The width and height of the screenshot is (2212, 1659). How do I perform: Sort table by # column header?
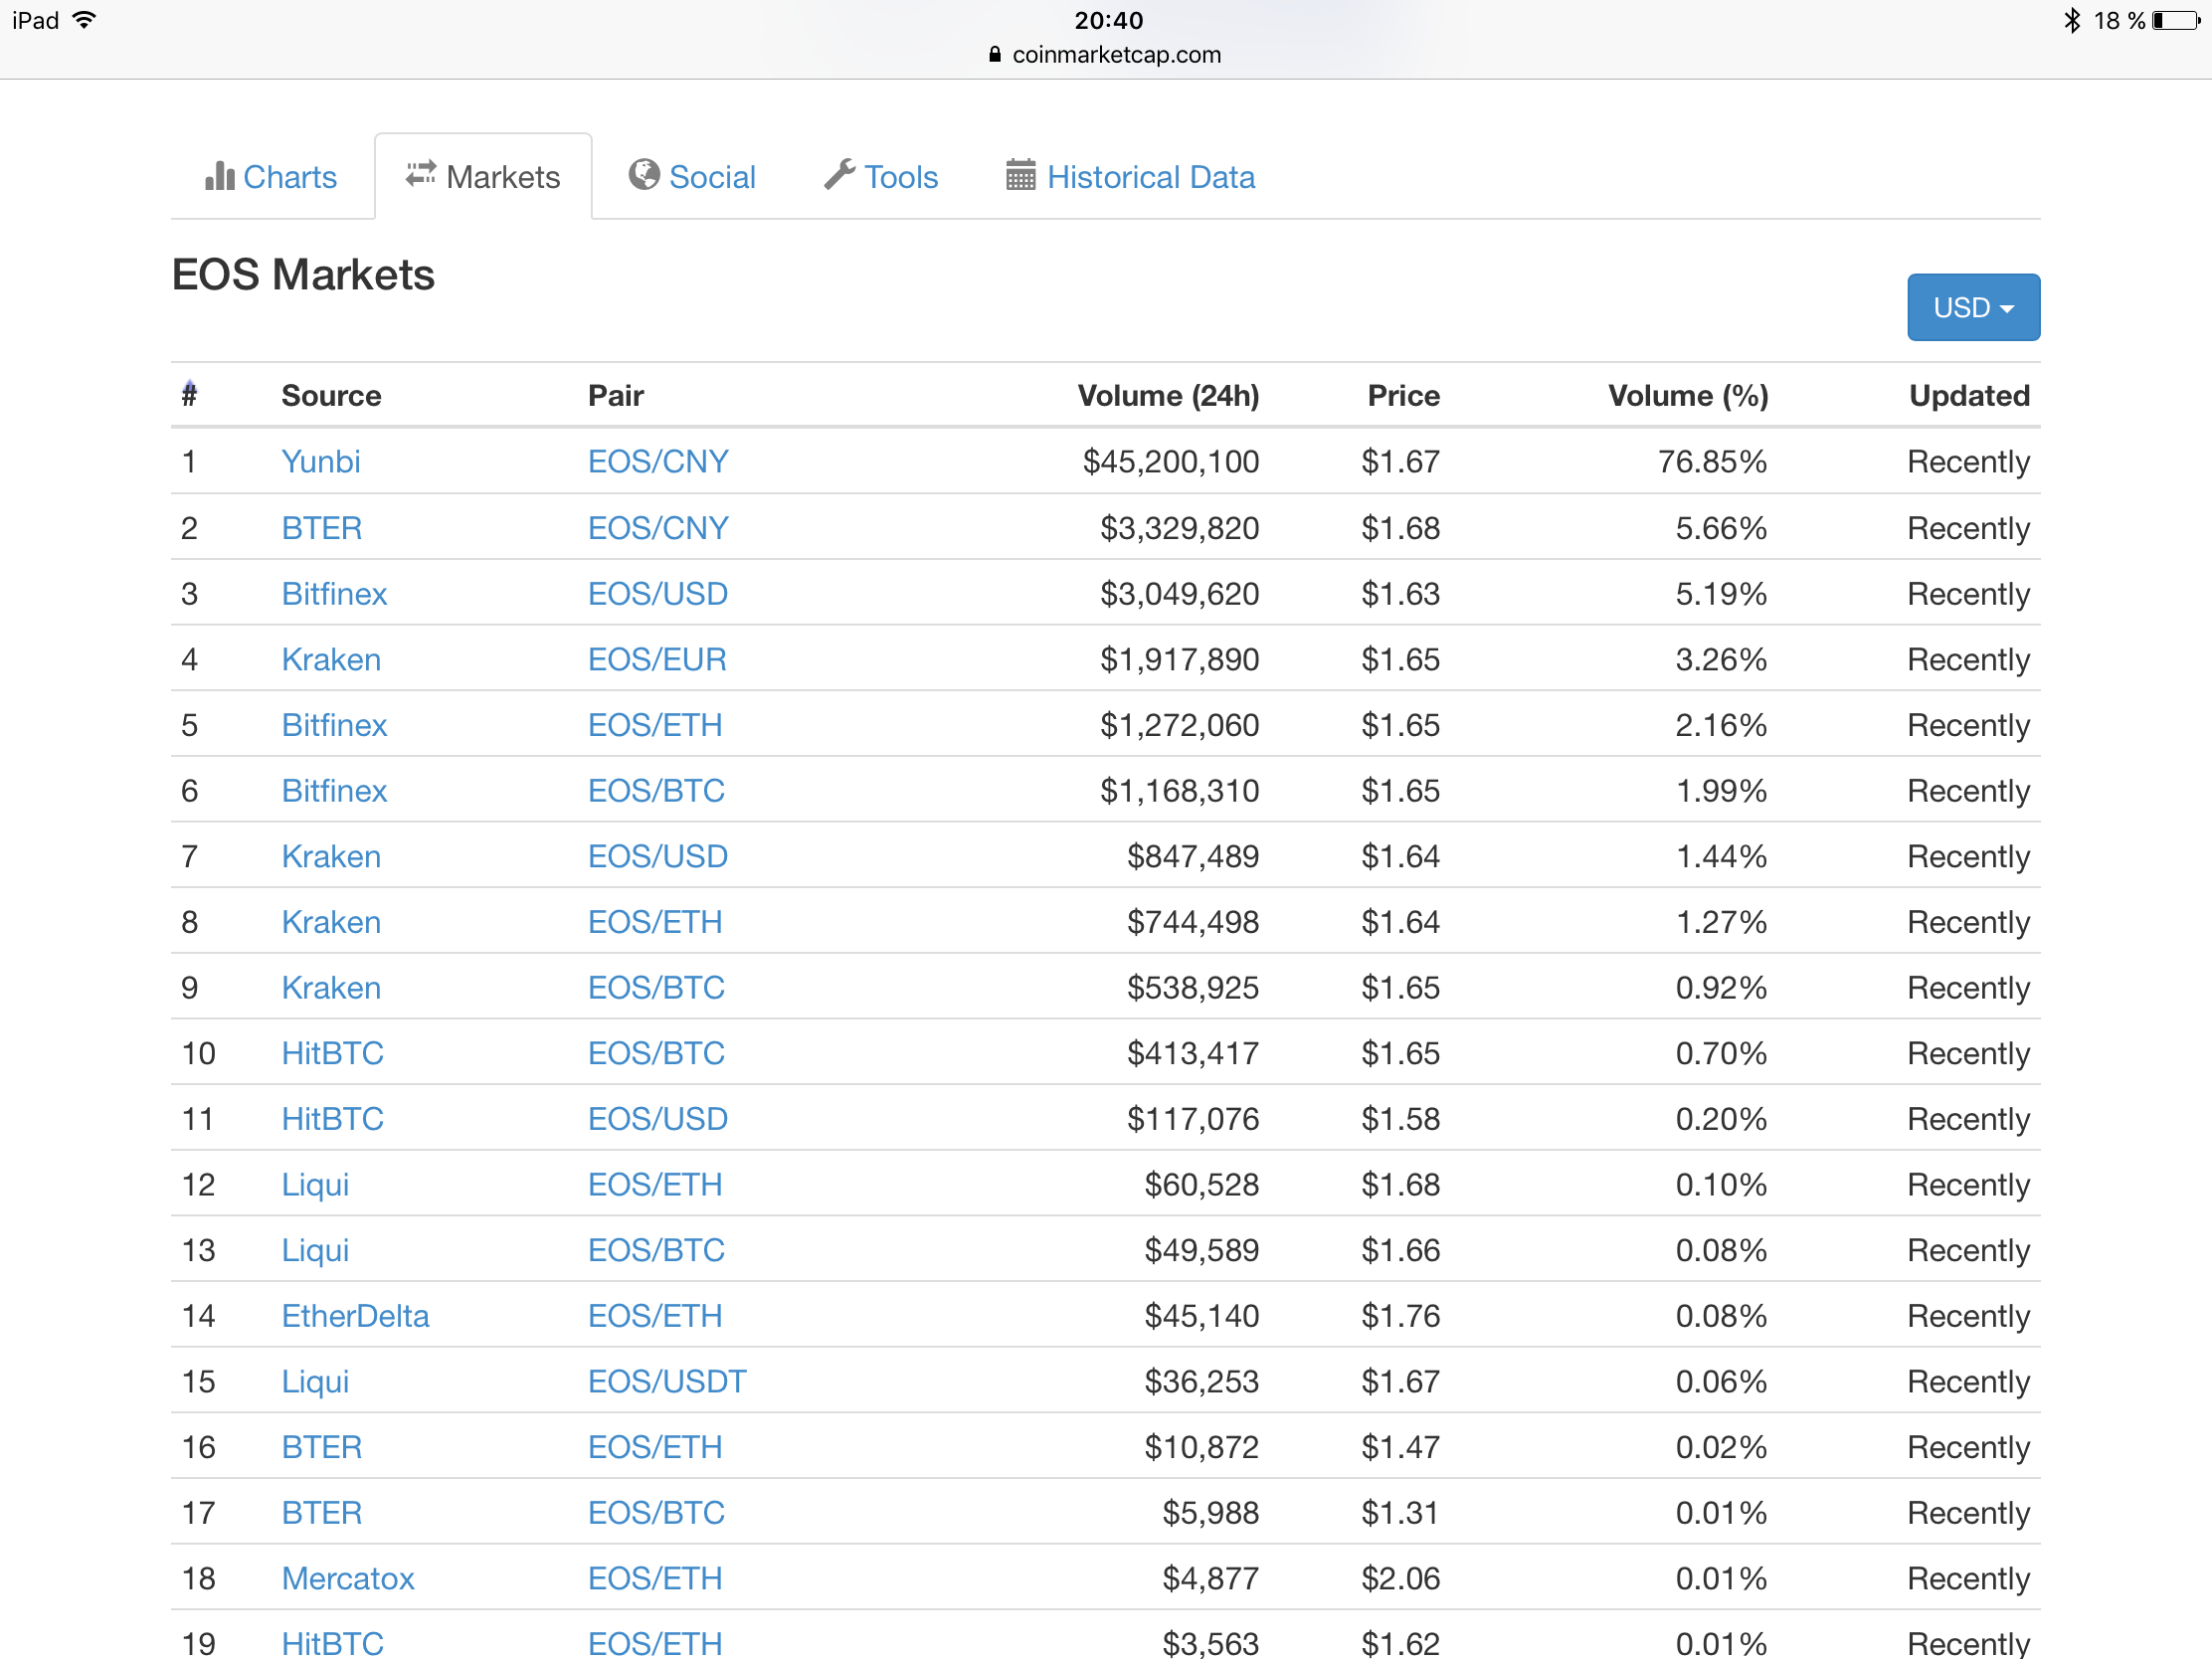coord(189,395)
